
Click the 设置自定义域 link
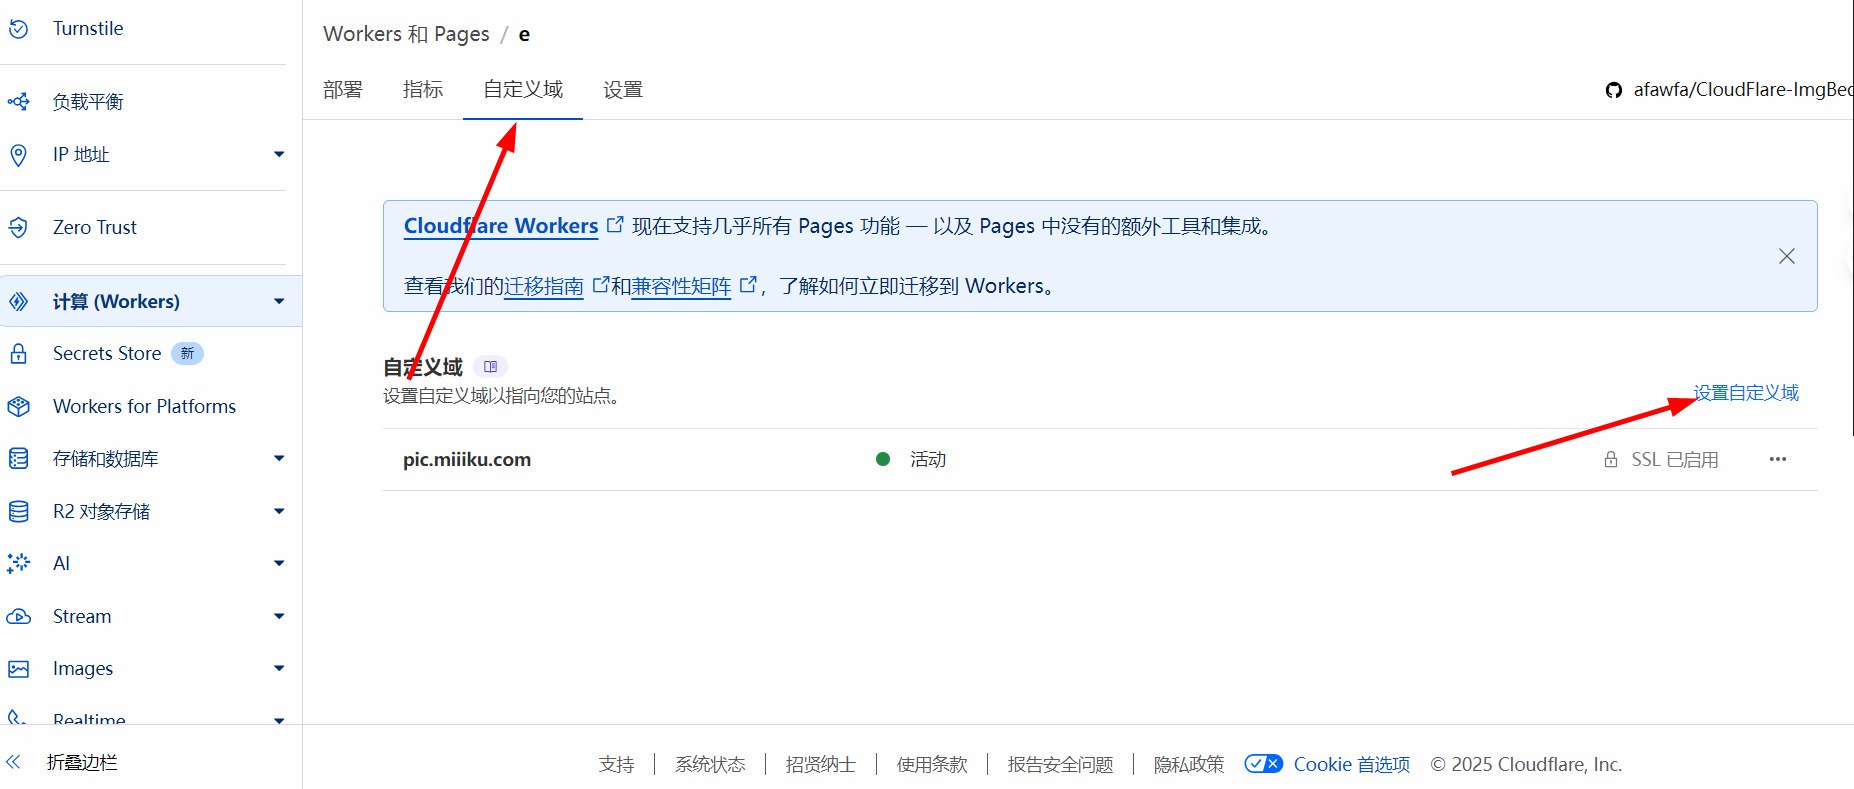[x=1746, y=393]
